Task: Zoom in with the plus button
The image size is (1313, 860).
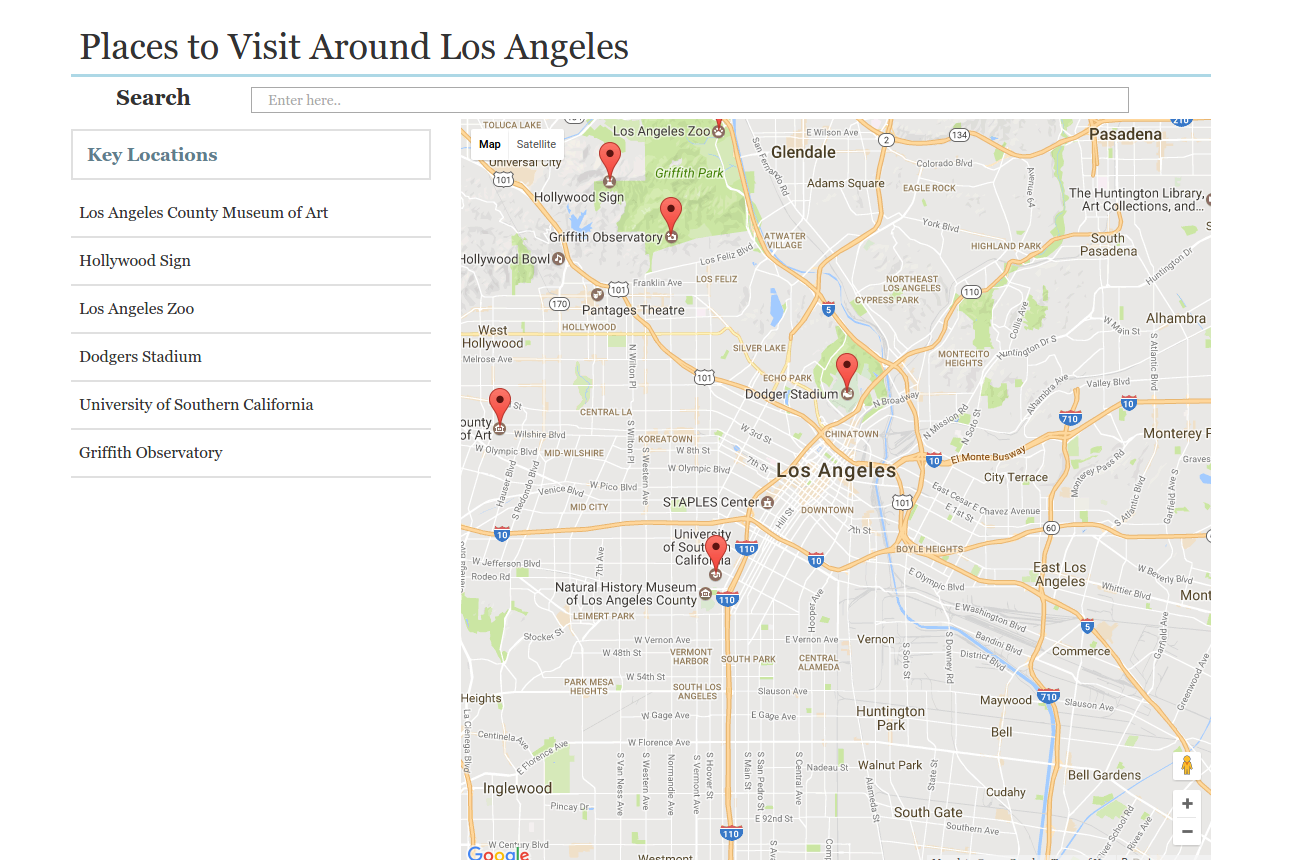Action: [1187, 804]
